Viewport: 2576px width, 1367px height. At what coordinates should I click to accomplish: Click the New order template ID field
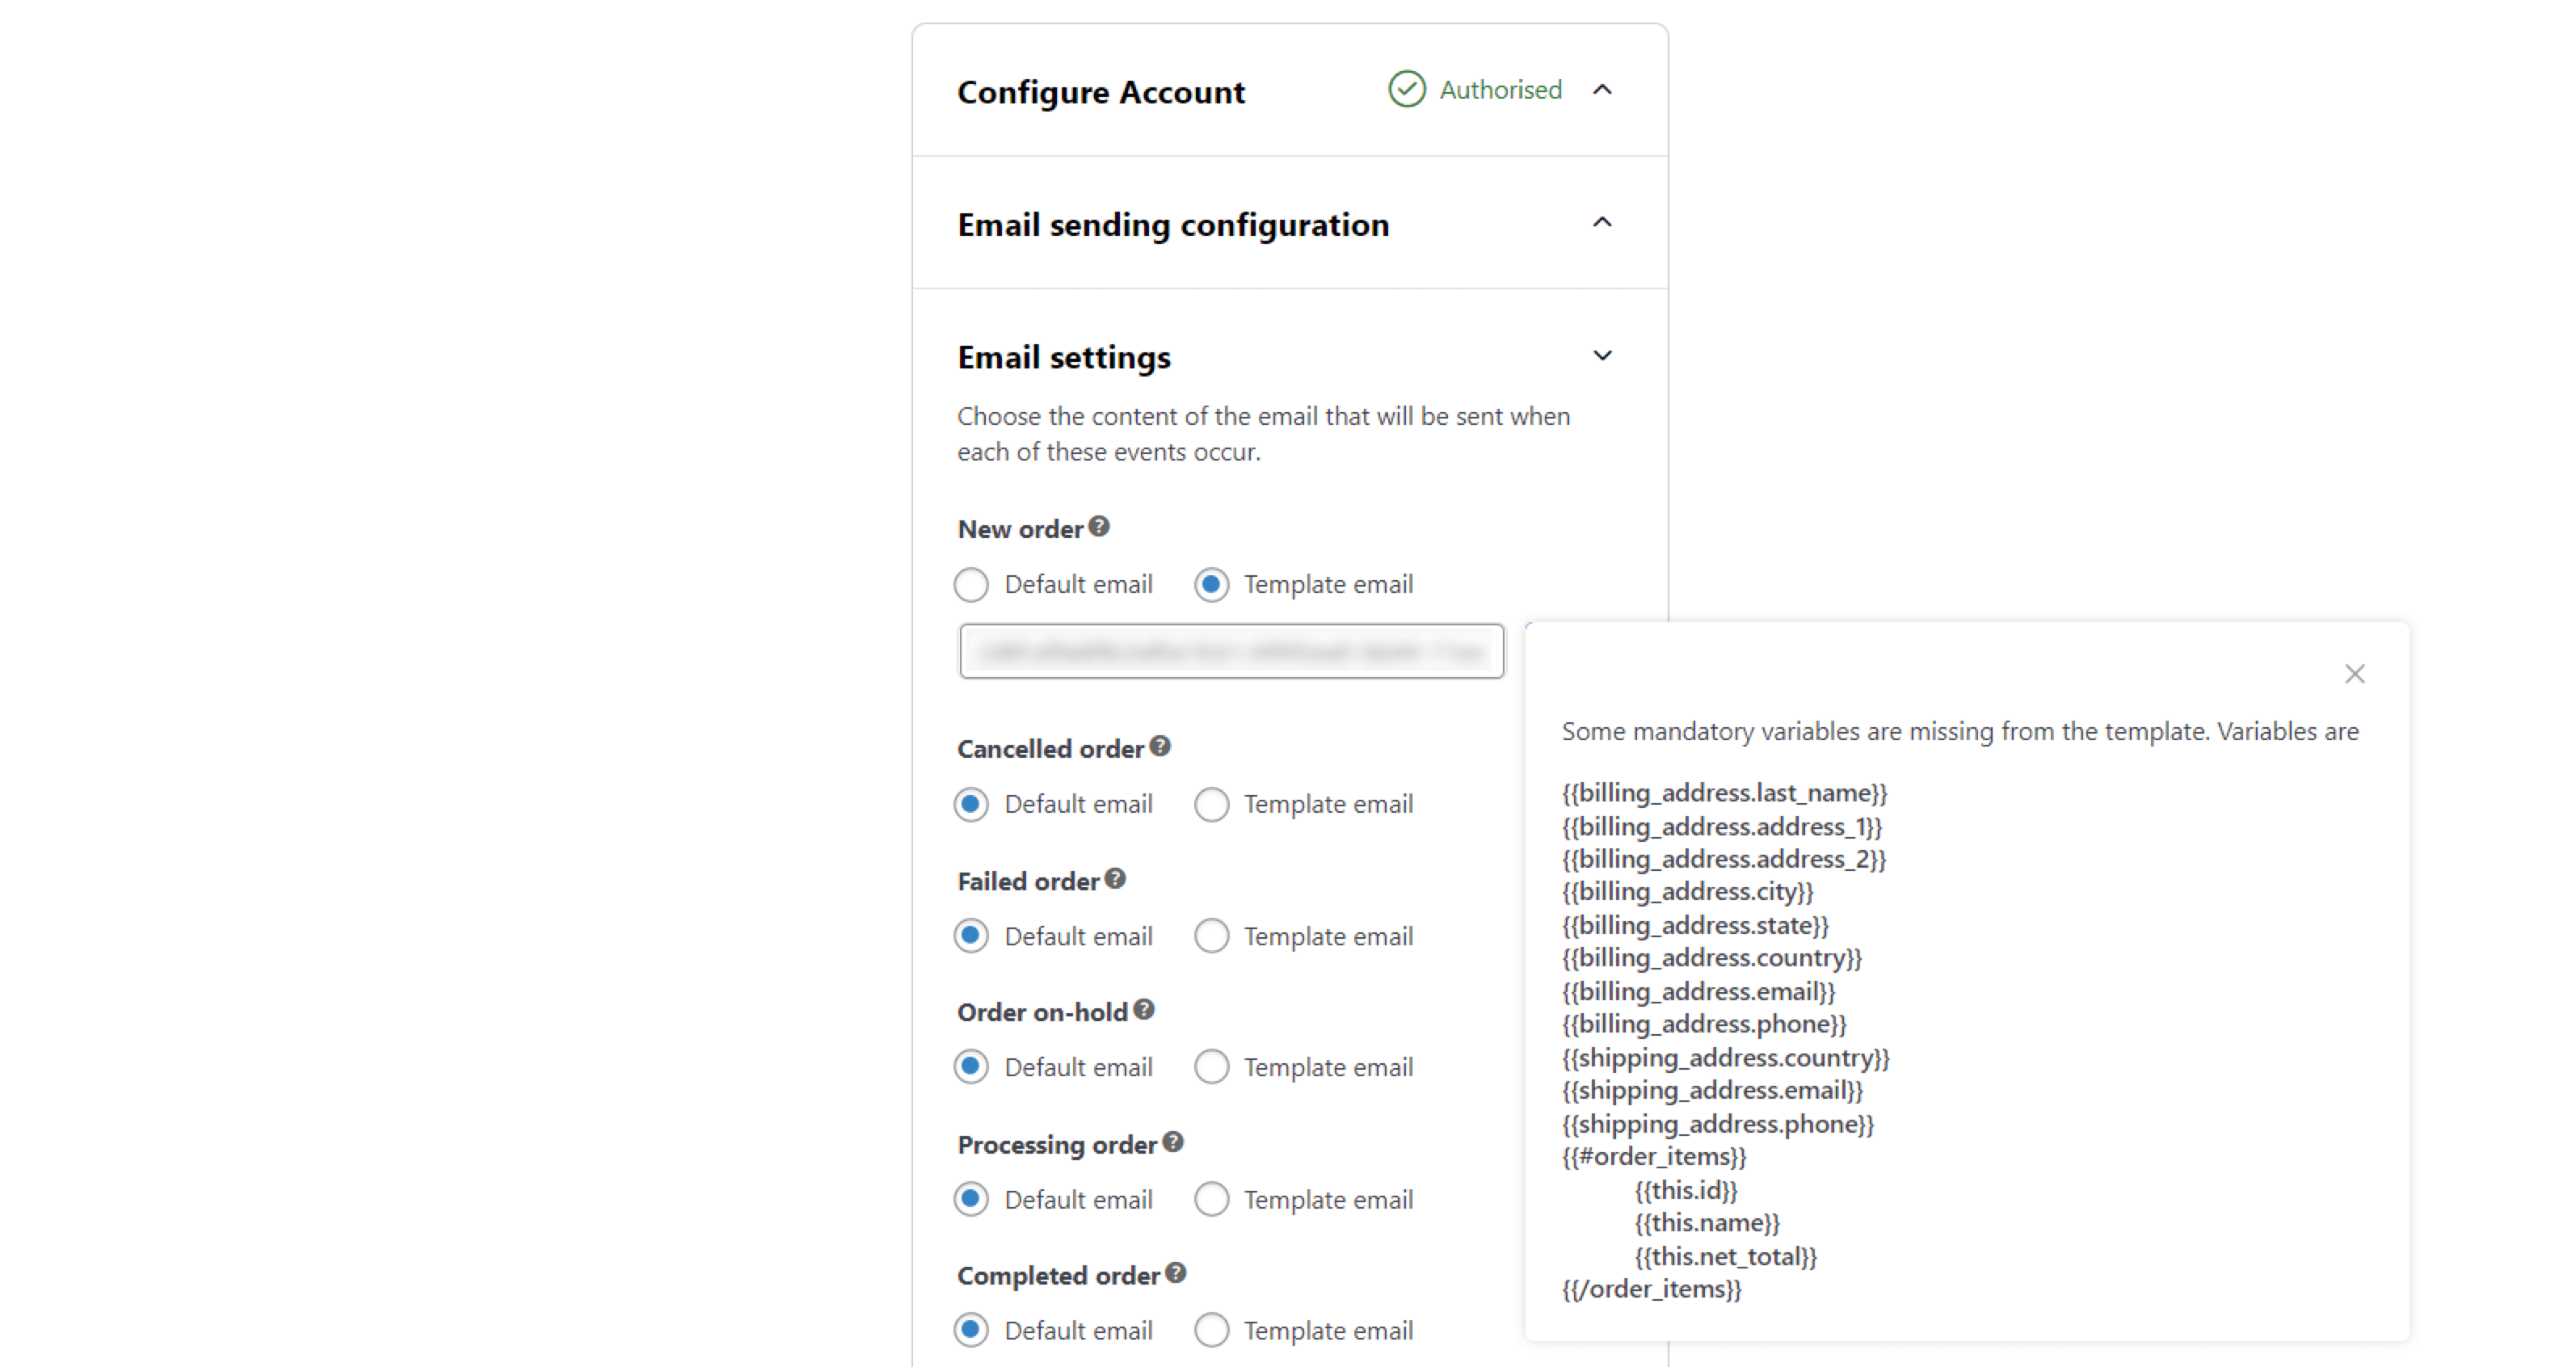click(x=1231, y=652)
